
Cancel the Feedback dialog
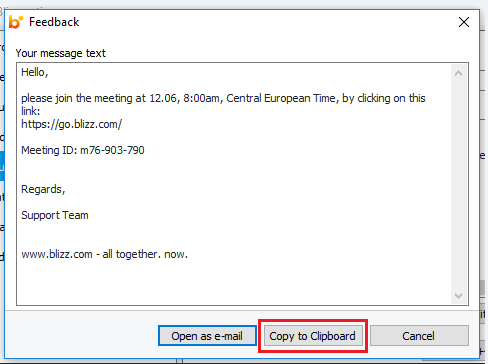[419, 336]
